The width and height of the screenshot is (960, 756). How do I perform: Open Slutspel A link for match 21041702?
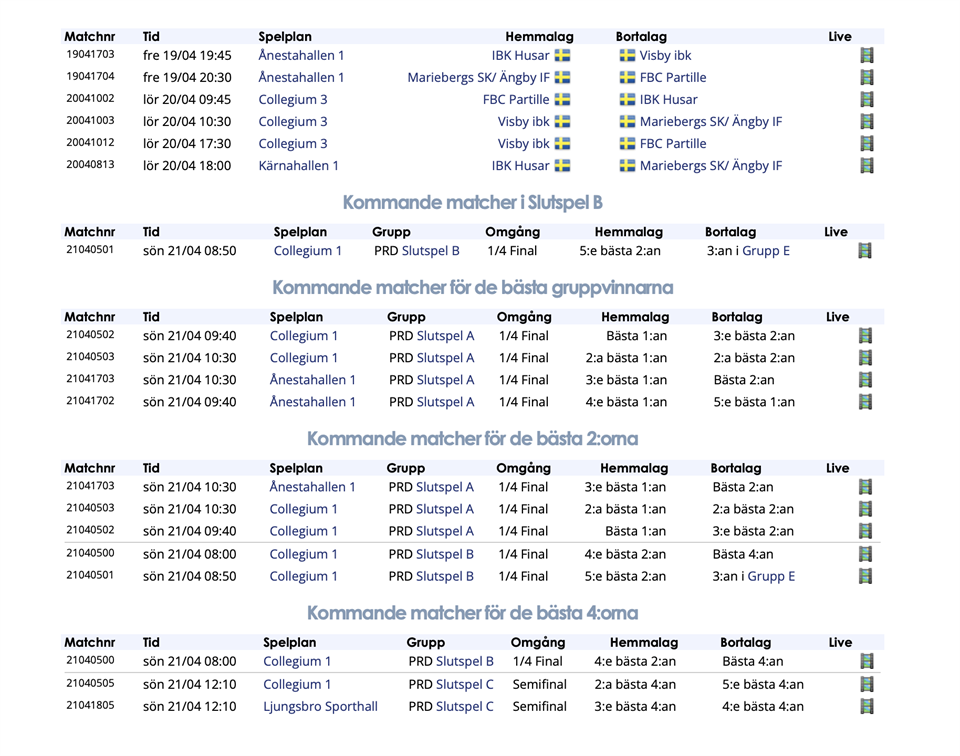(445, 402)
